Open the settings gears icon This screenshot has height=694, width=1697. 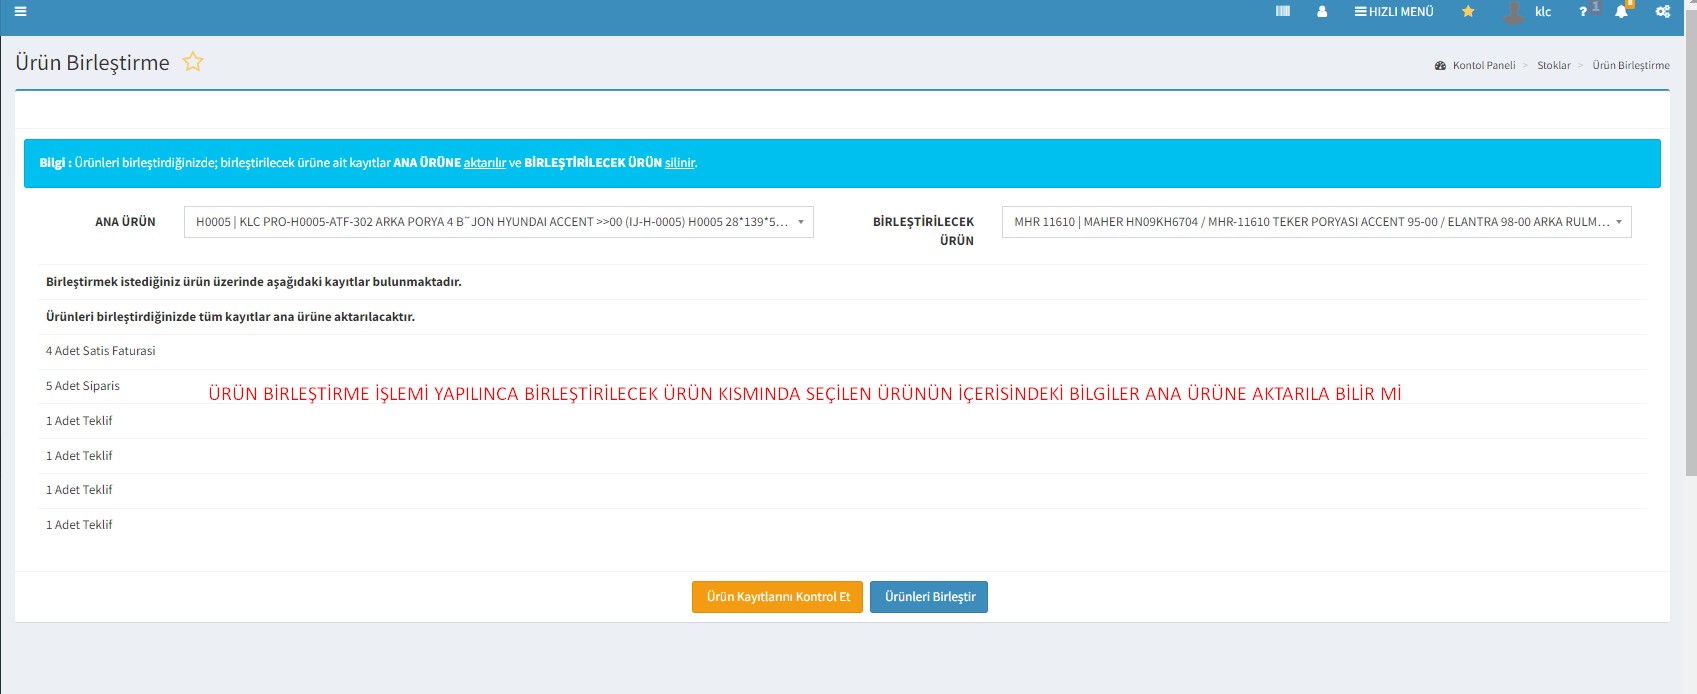(x=1663, y=12)
